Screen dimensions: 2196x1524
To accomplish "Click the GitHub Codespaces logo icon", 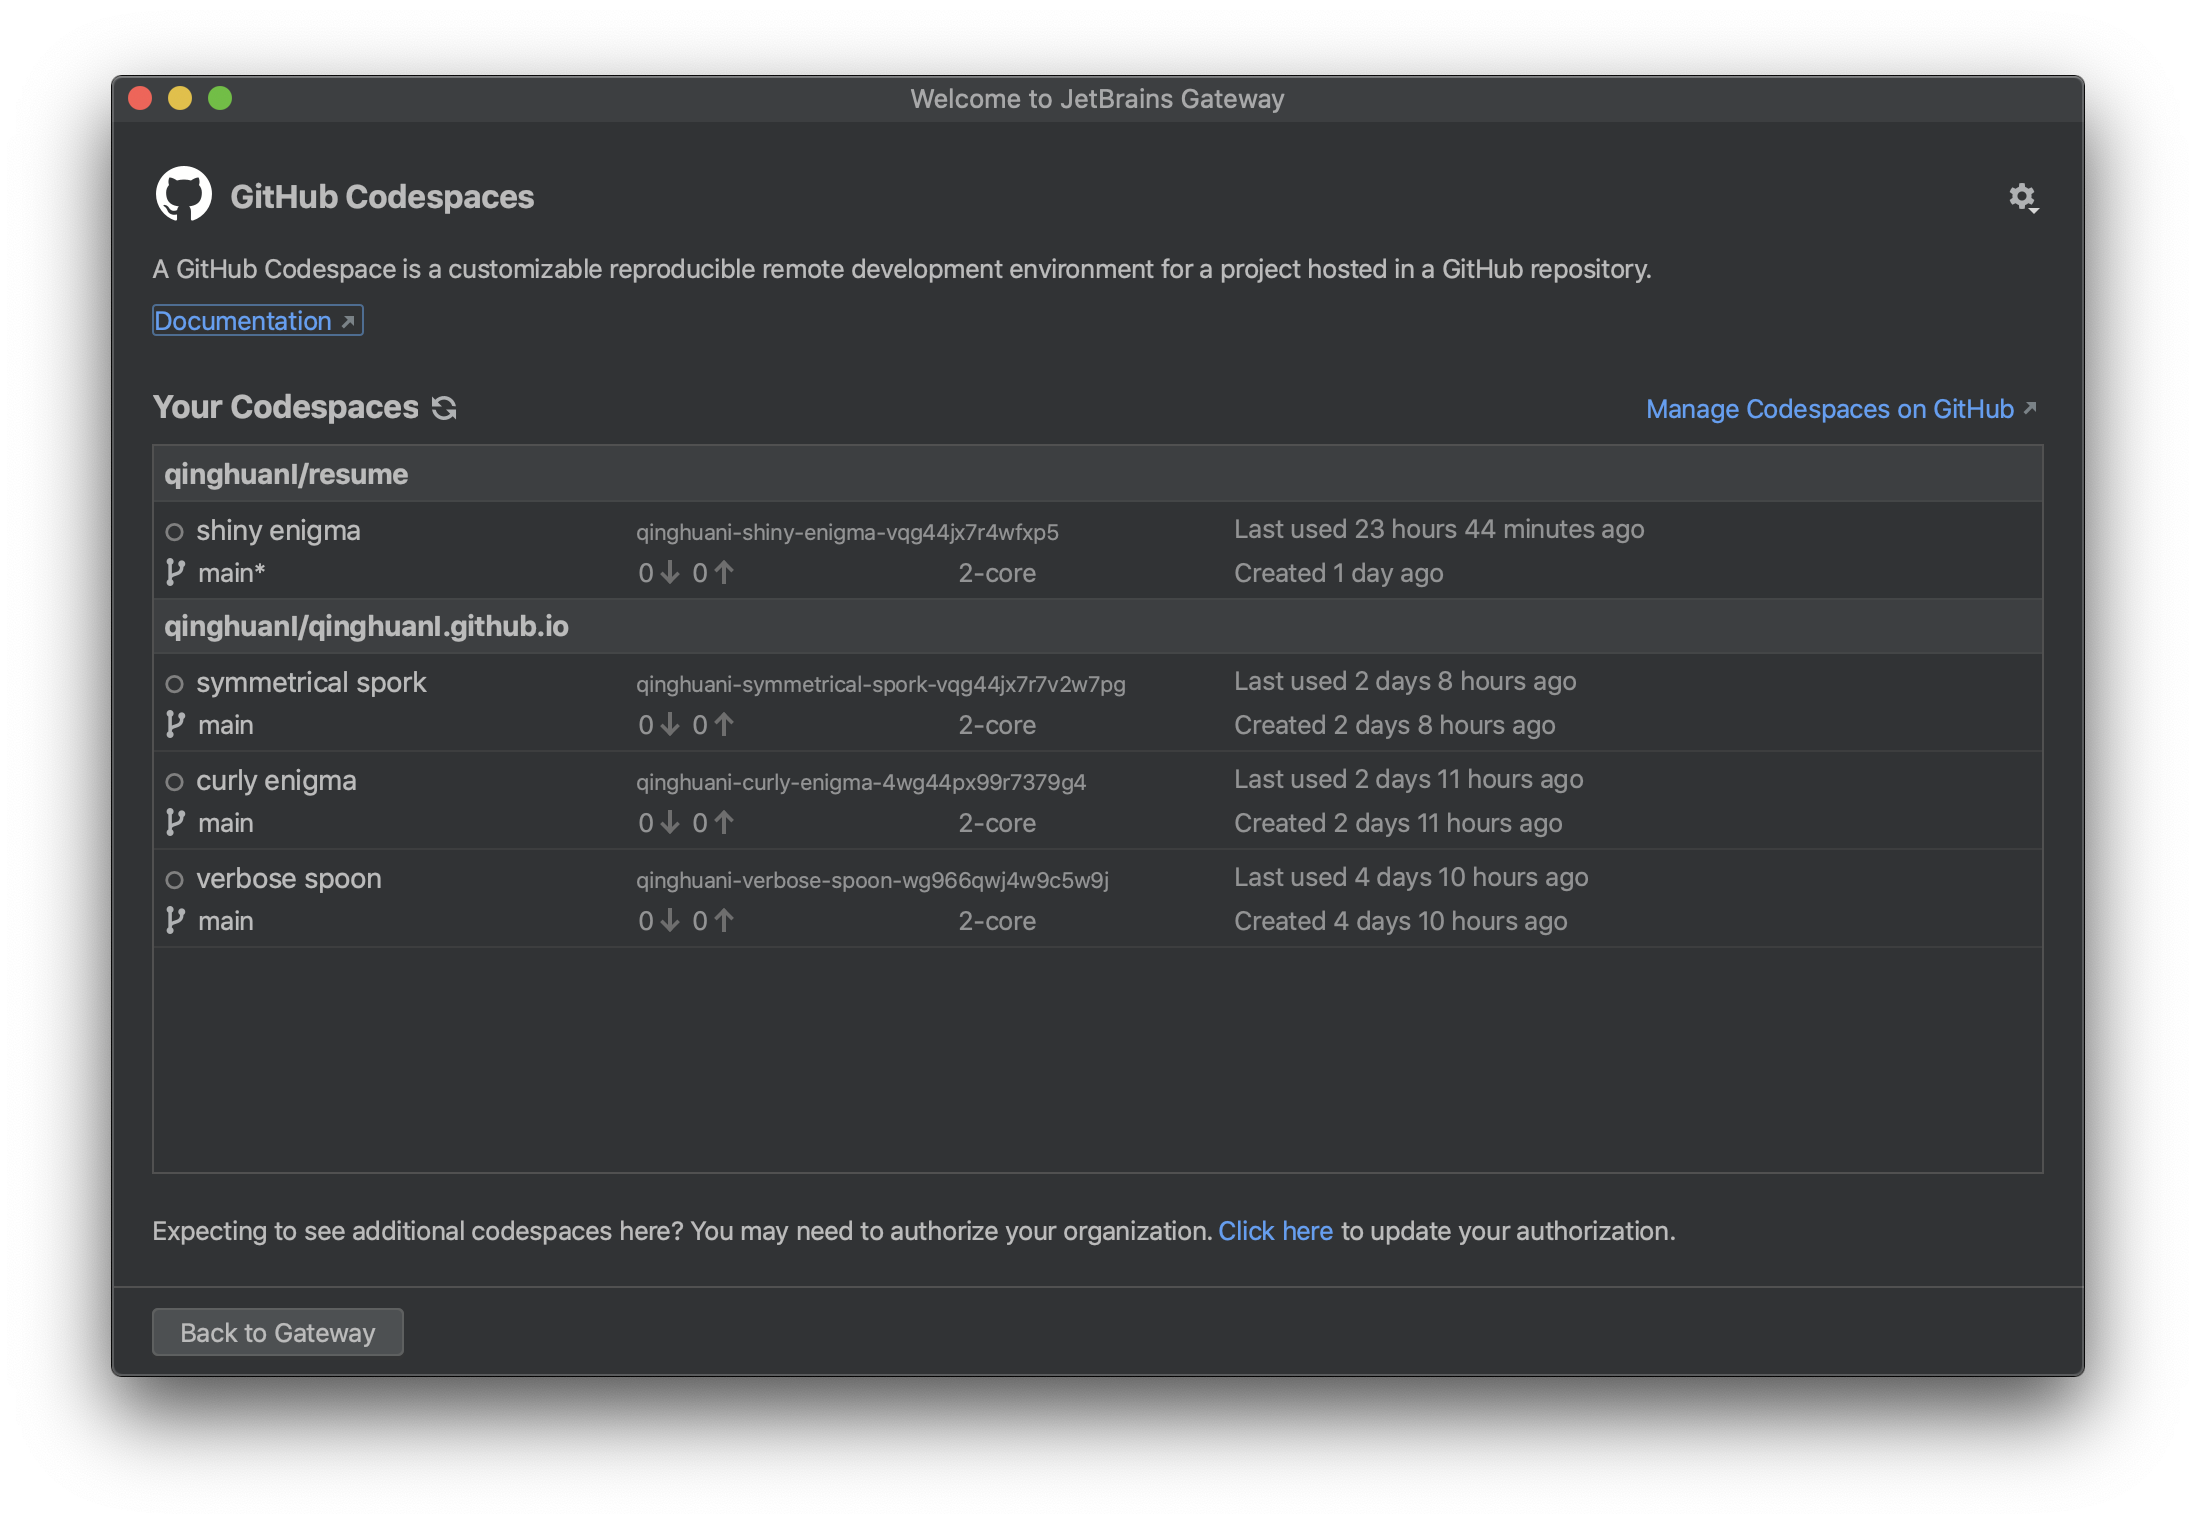I will pos(183,194).
